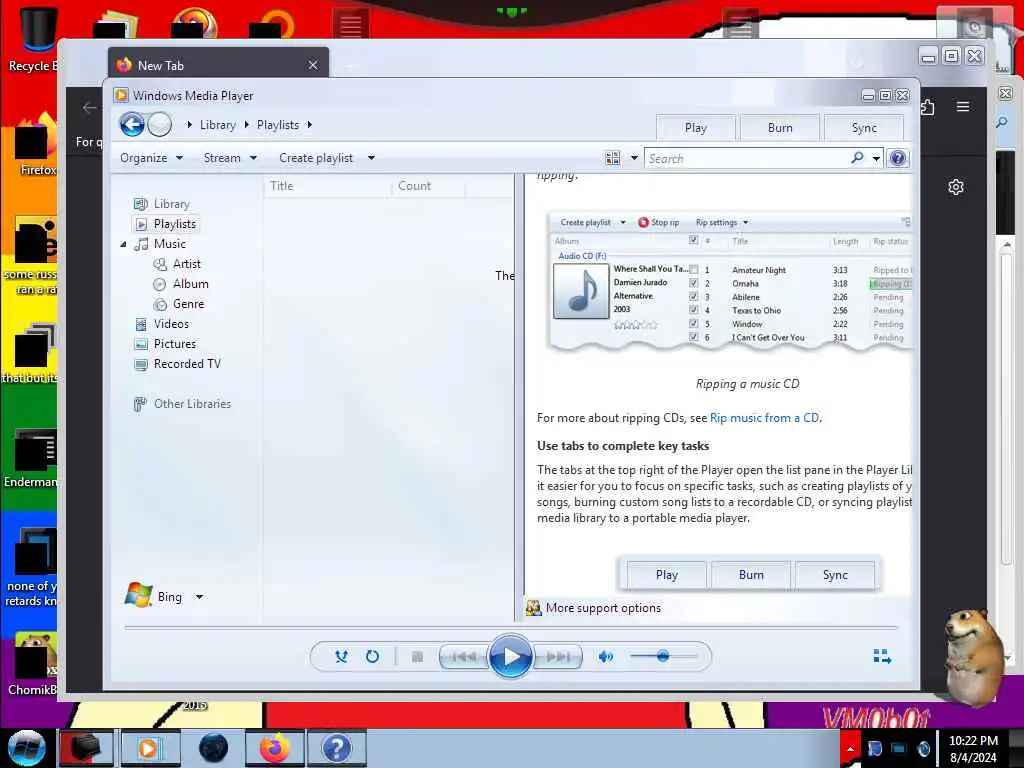Switch to Now Playing view icon
This screenshot has width=1024, height=768.
click(x=882, y=656)
